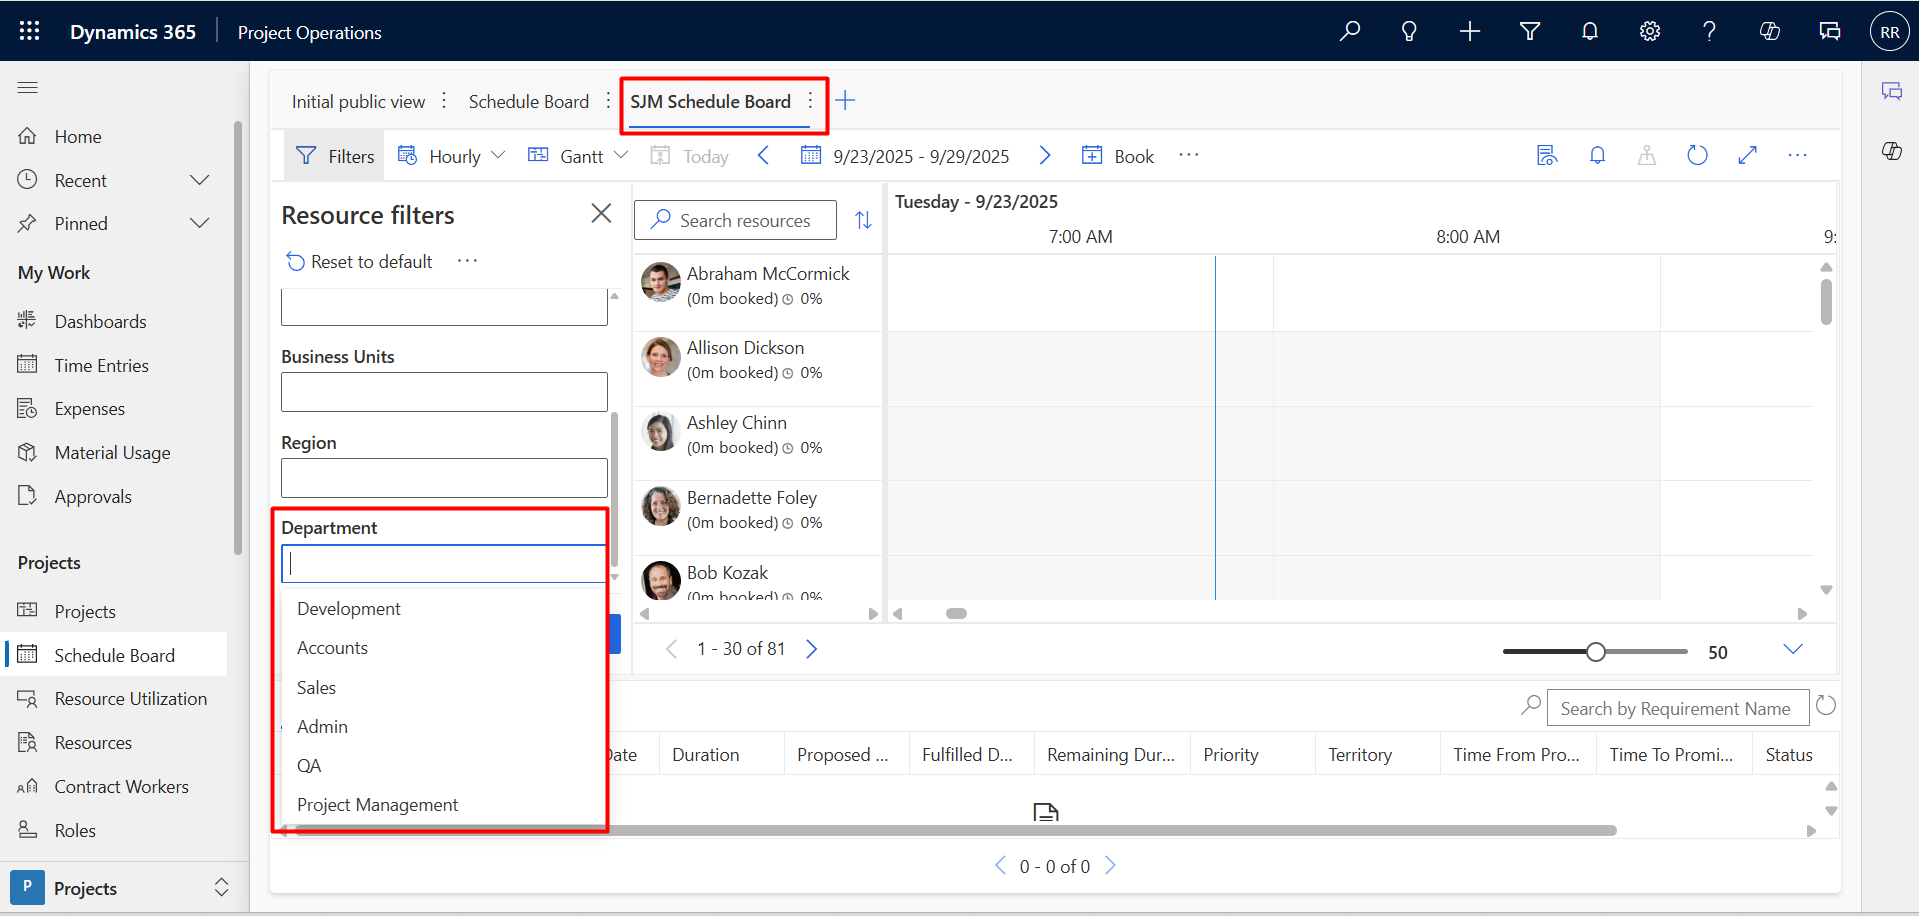The height and width of the screenshot is (916, 1919).
Task: Switch to the Schedule Board tab
Action: point(528,102)
